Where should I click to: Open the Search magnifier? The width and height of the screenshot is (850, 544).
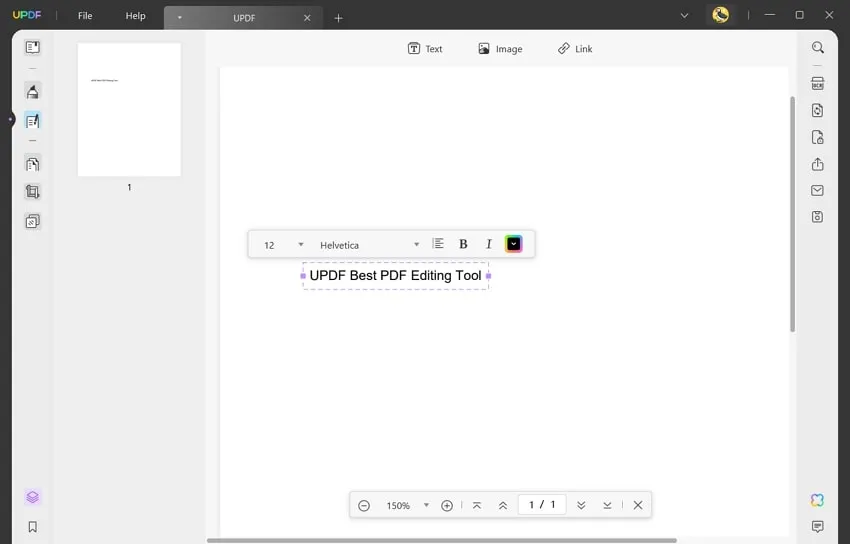pyautogui.click(x=817, y=48)
